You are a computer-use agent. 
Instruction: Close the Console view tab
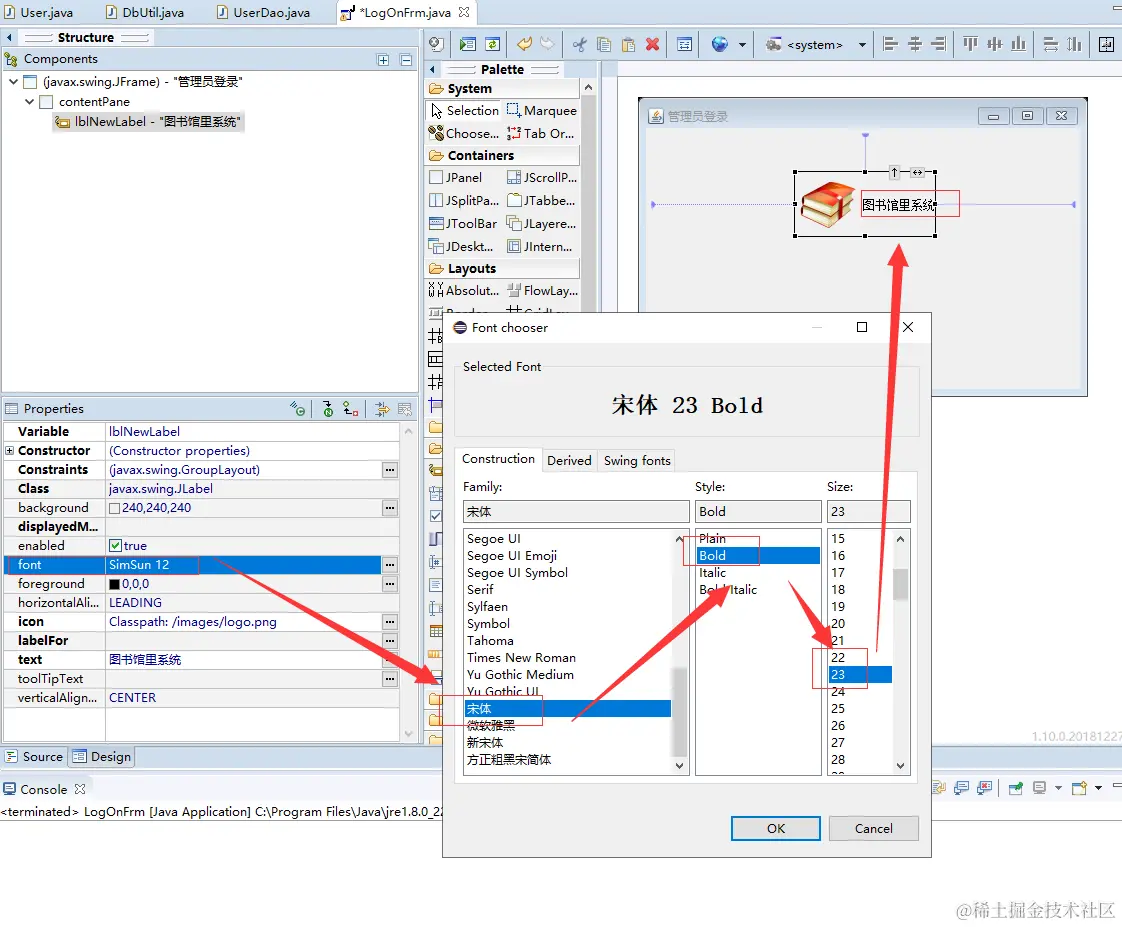80,789
